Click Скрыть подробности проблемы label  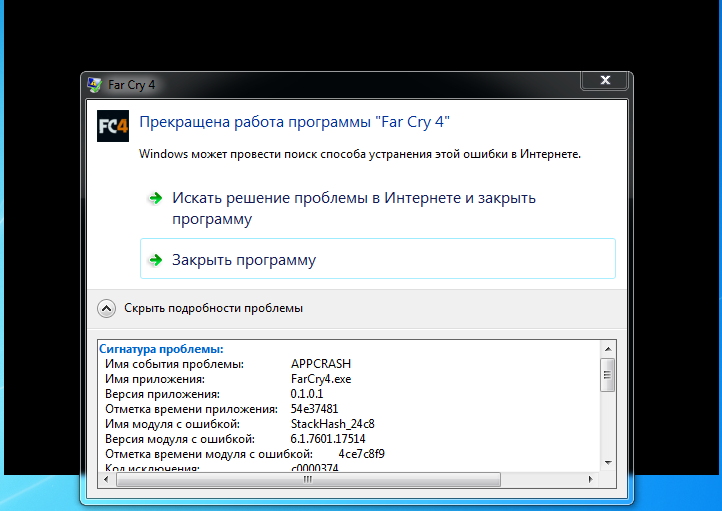click(213, 308)
